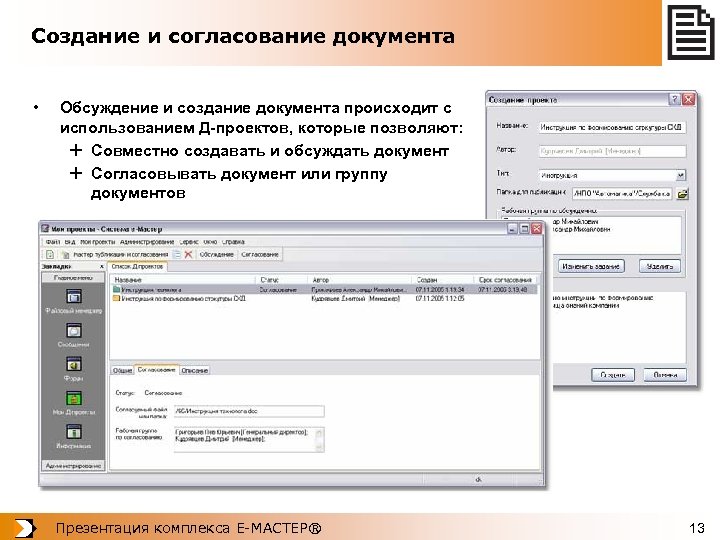Click the Изменить задание button

click(x=591, y=266)
